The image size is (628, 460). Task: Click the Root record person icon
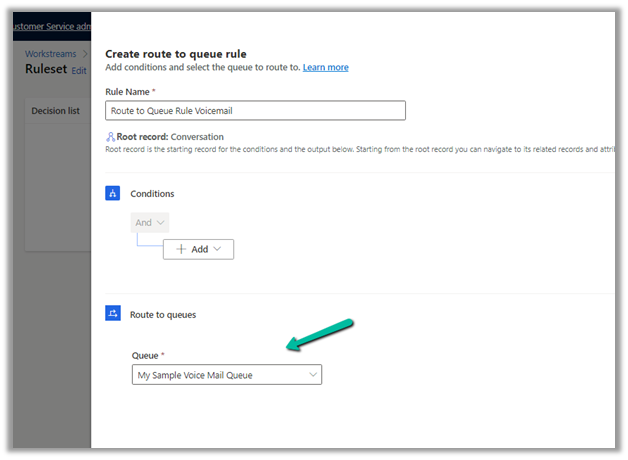coord(110,137)
